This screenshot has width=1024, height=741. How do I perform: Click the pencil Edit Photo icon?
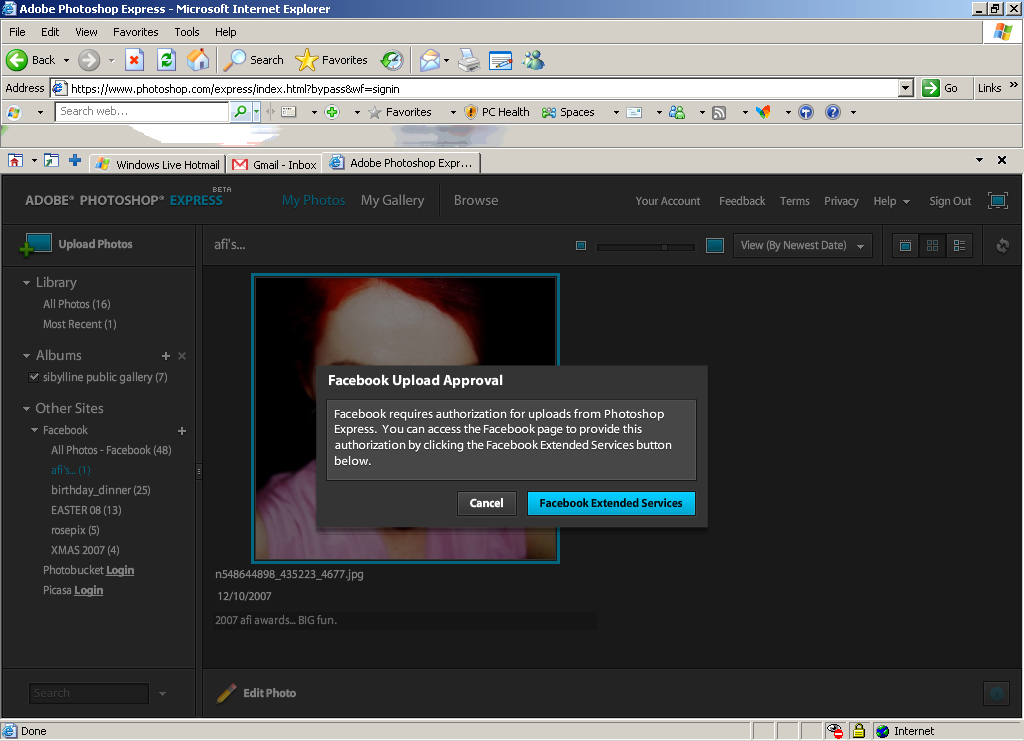[227, 693]
